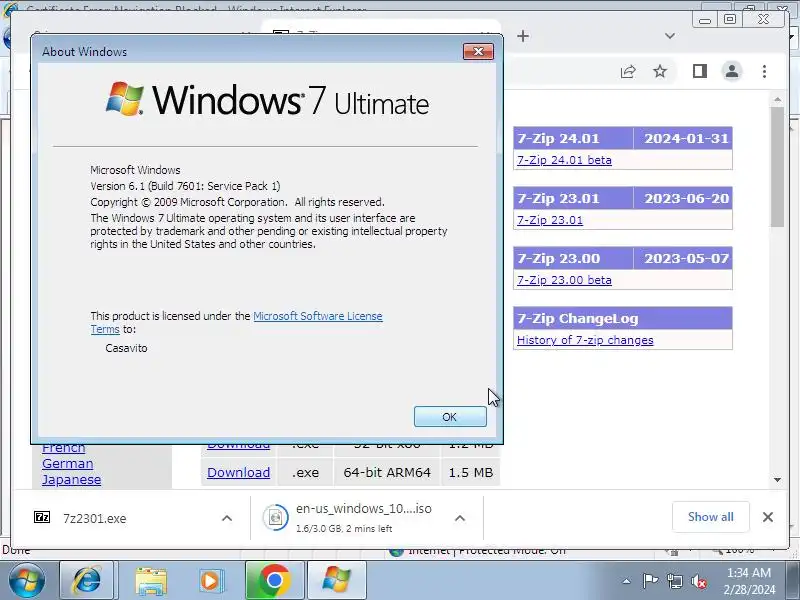Toggle Chrome side panel icon
The image size is (800, 600).
pyautogui.click(x=699, y=71)
